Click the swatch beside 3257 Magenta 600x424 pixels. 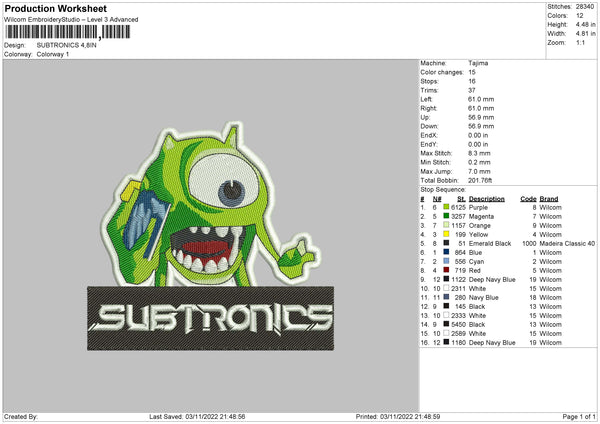tap(446, 216)
